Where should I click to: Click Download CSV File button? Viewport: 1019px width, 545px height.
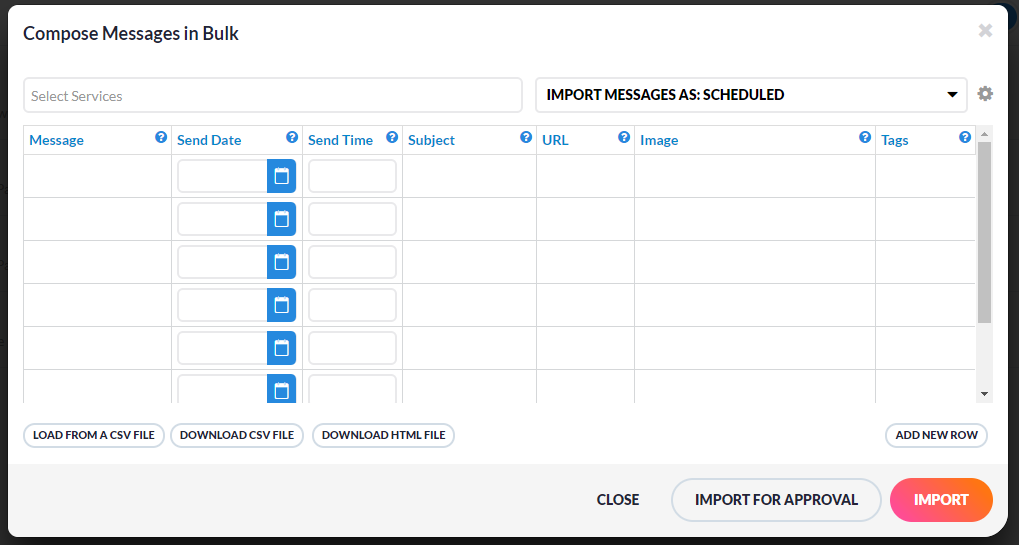click(x=237, y=435)
